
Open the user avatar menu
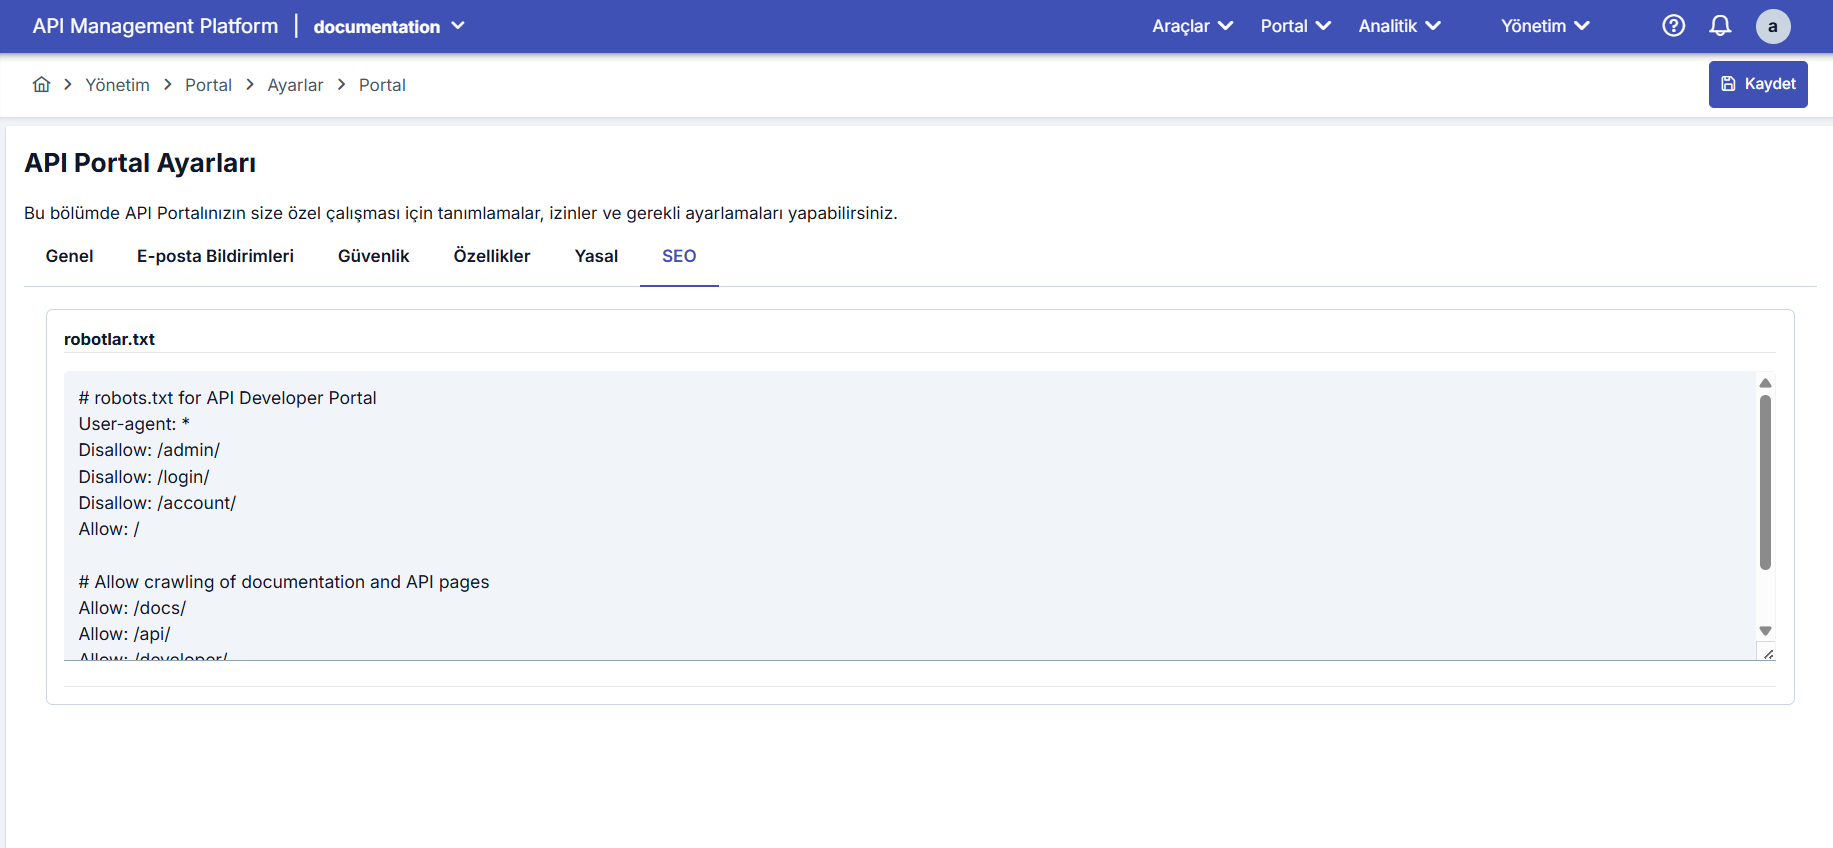(1772, 26)
